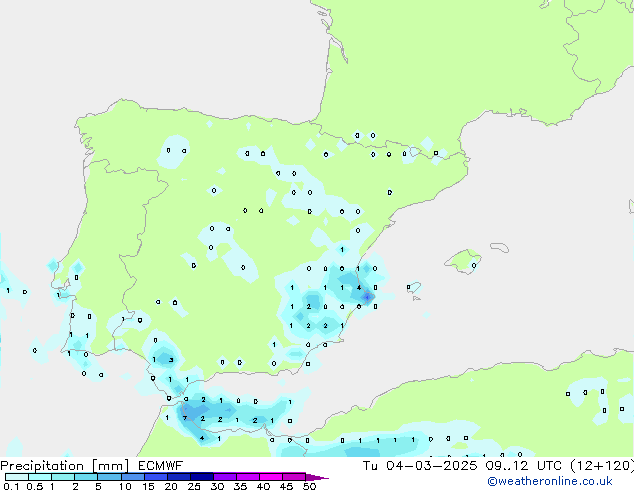The width and height of the screenshot is (634, 490).
Task: Pick the 10–15 mm blue legend swatch
Action: (x=132, y=477)
